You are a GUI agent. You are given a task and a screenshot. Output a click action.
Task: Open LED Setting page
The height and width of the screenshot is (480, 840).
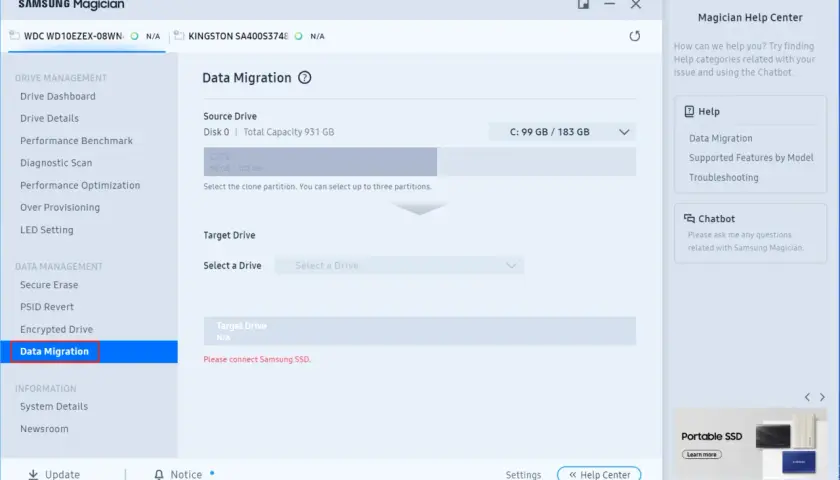tap(47, 230)
